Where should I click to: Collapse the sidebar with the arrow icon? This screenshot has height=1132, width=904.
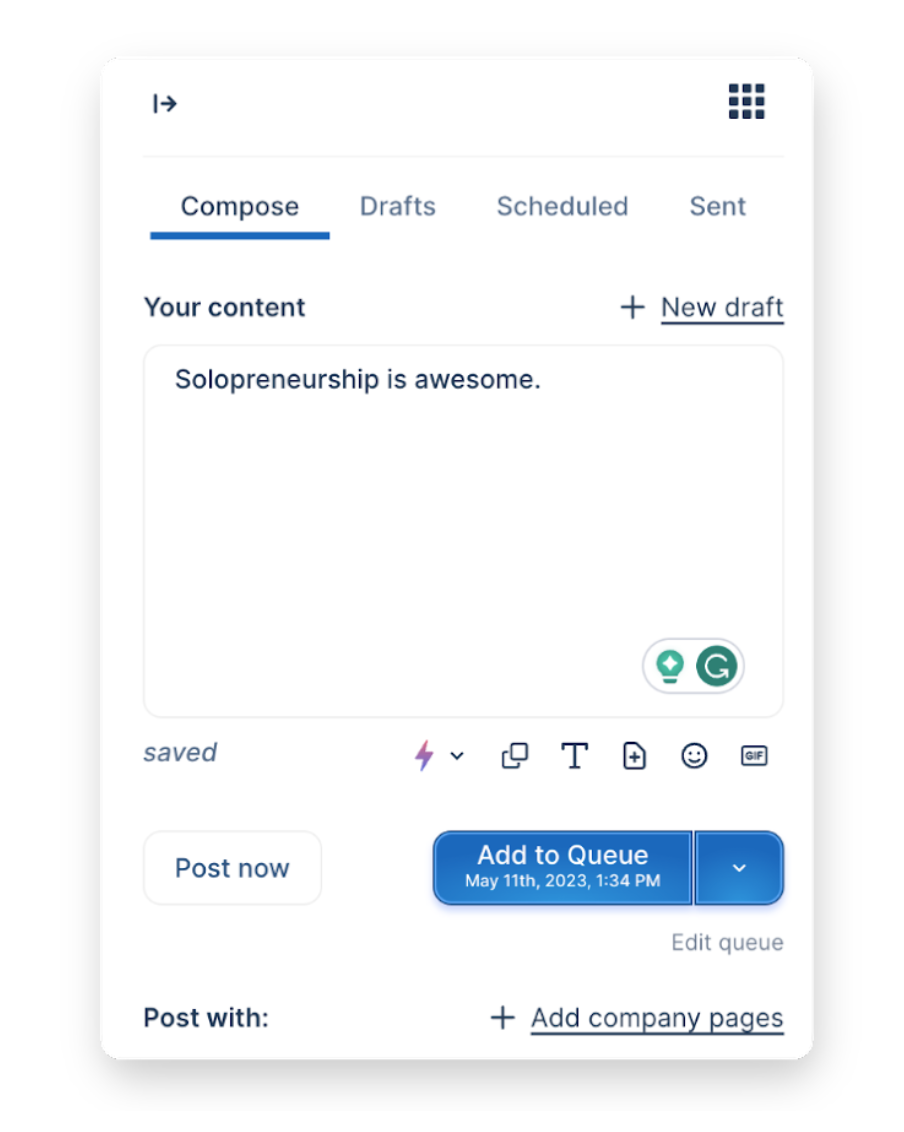point(165,103)
